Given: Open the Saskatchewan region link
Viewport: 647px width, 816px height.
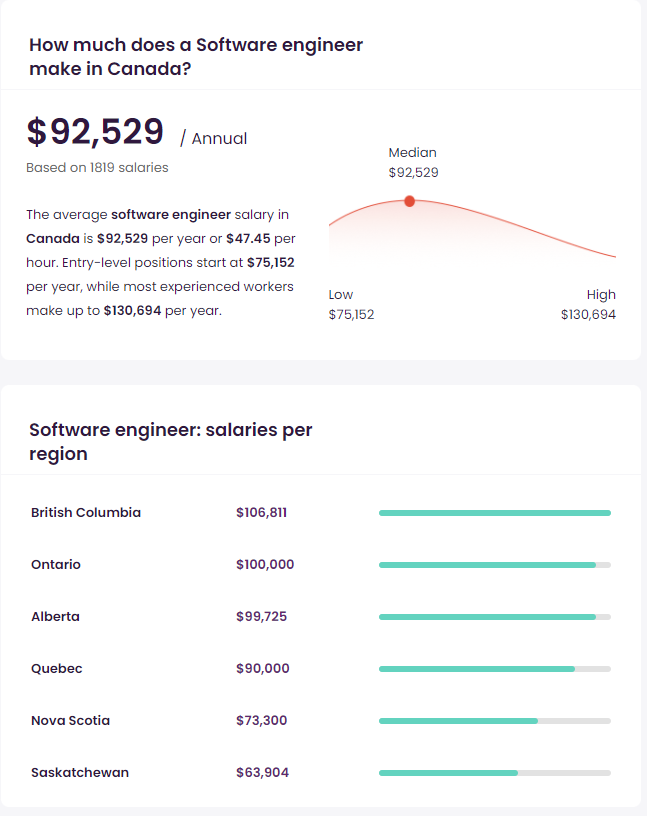Looking at the screenshot, I should pyautogui.click(x=80, y=773).
